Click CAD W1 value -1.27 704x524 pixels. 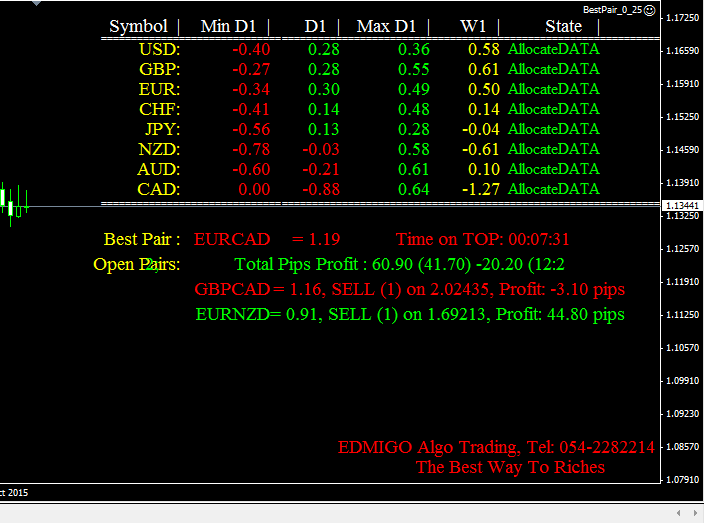tap(480, 189)
